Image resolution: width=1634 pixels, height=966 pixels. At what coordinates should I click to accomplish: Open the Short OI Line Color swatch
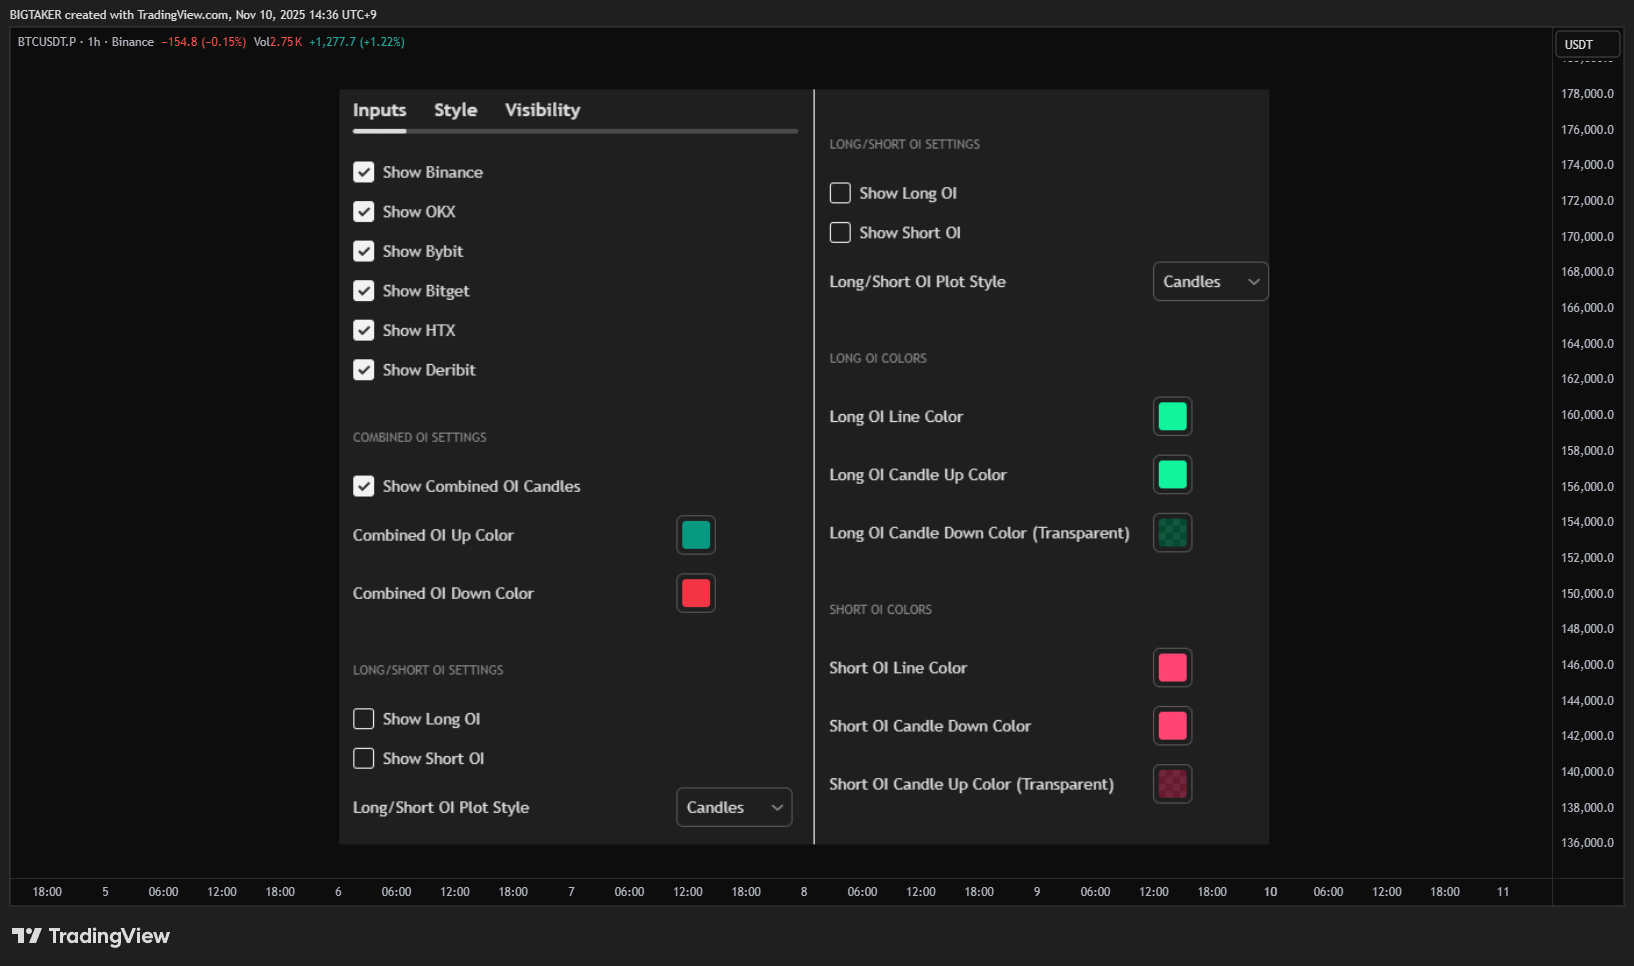pyautogui.click(x=1173, y=667)
